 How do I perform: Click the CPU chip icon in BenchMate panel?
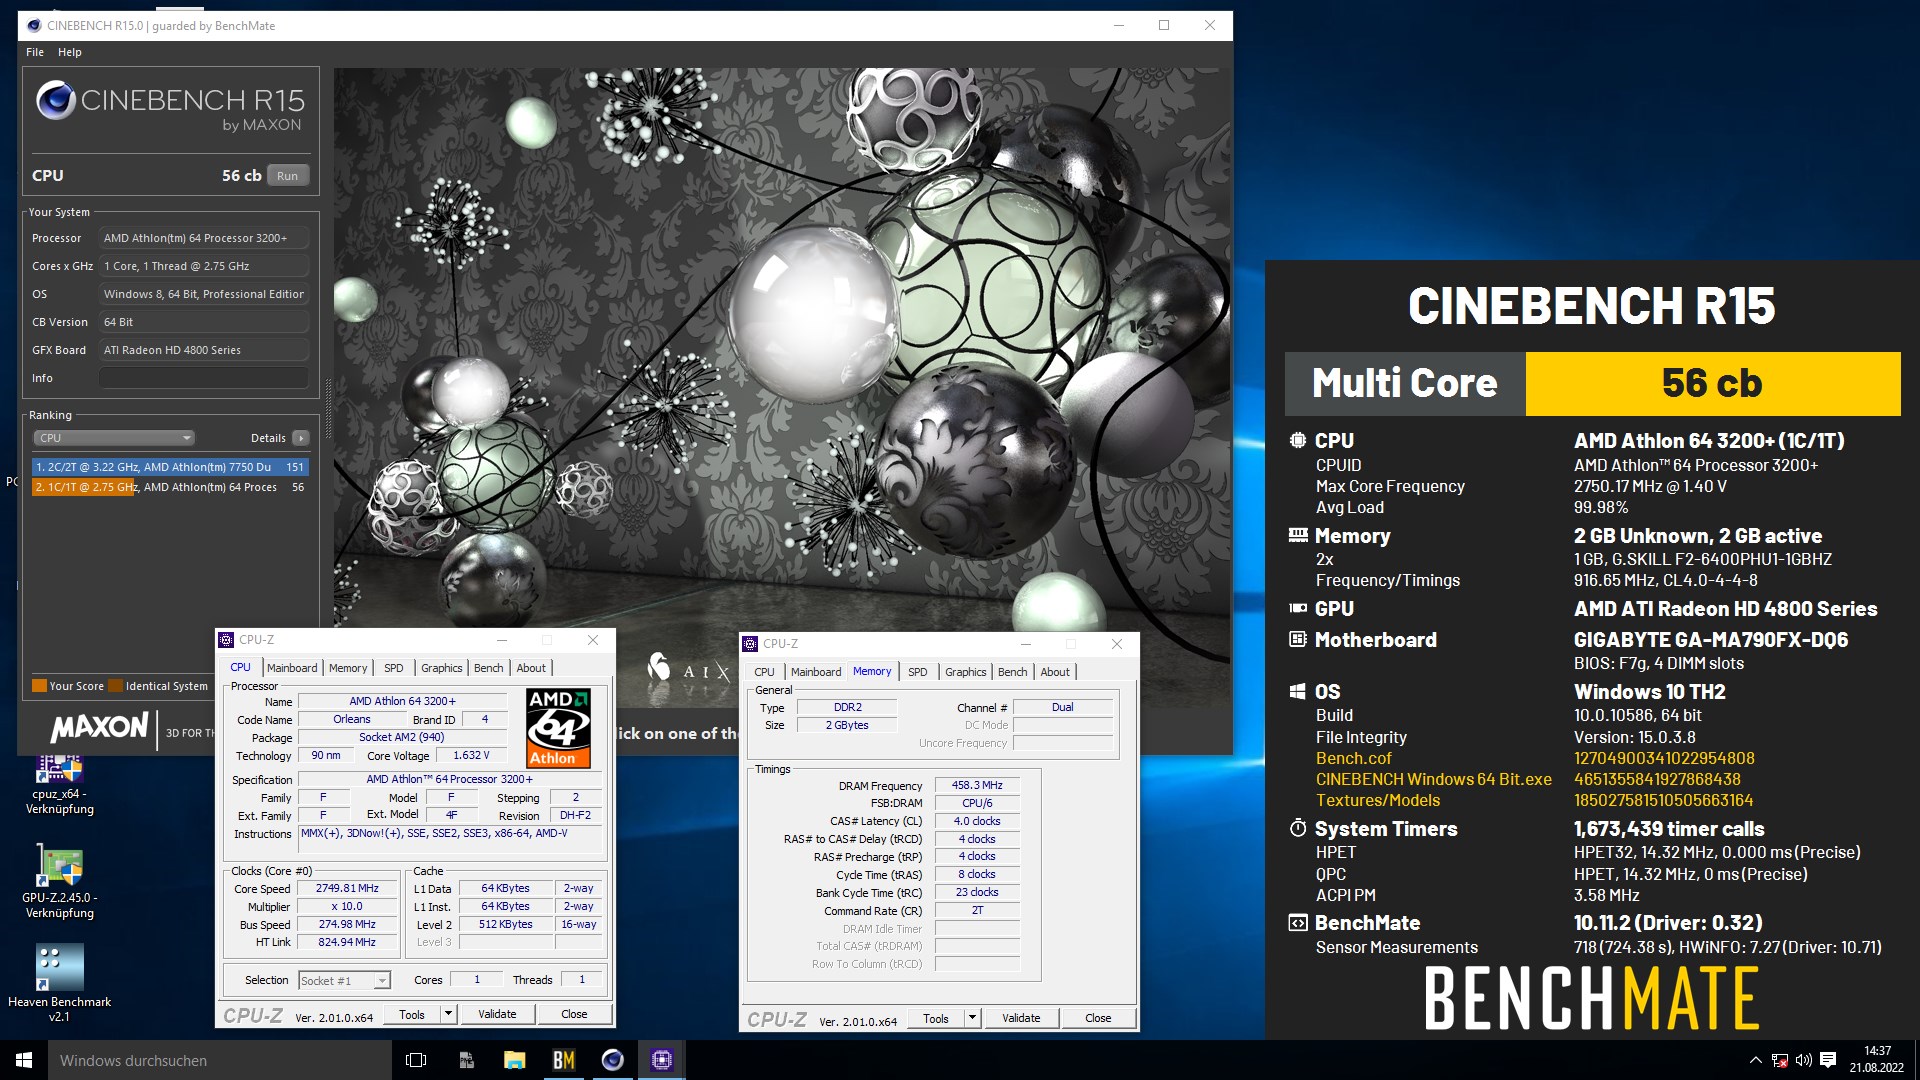1298,440
